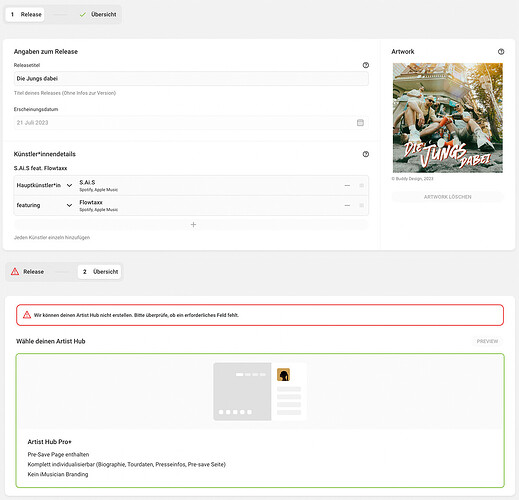This screenshot has width=519, height=500.
Task: Click the help icon beside Künstler*innendetails
Action: 366,154
